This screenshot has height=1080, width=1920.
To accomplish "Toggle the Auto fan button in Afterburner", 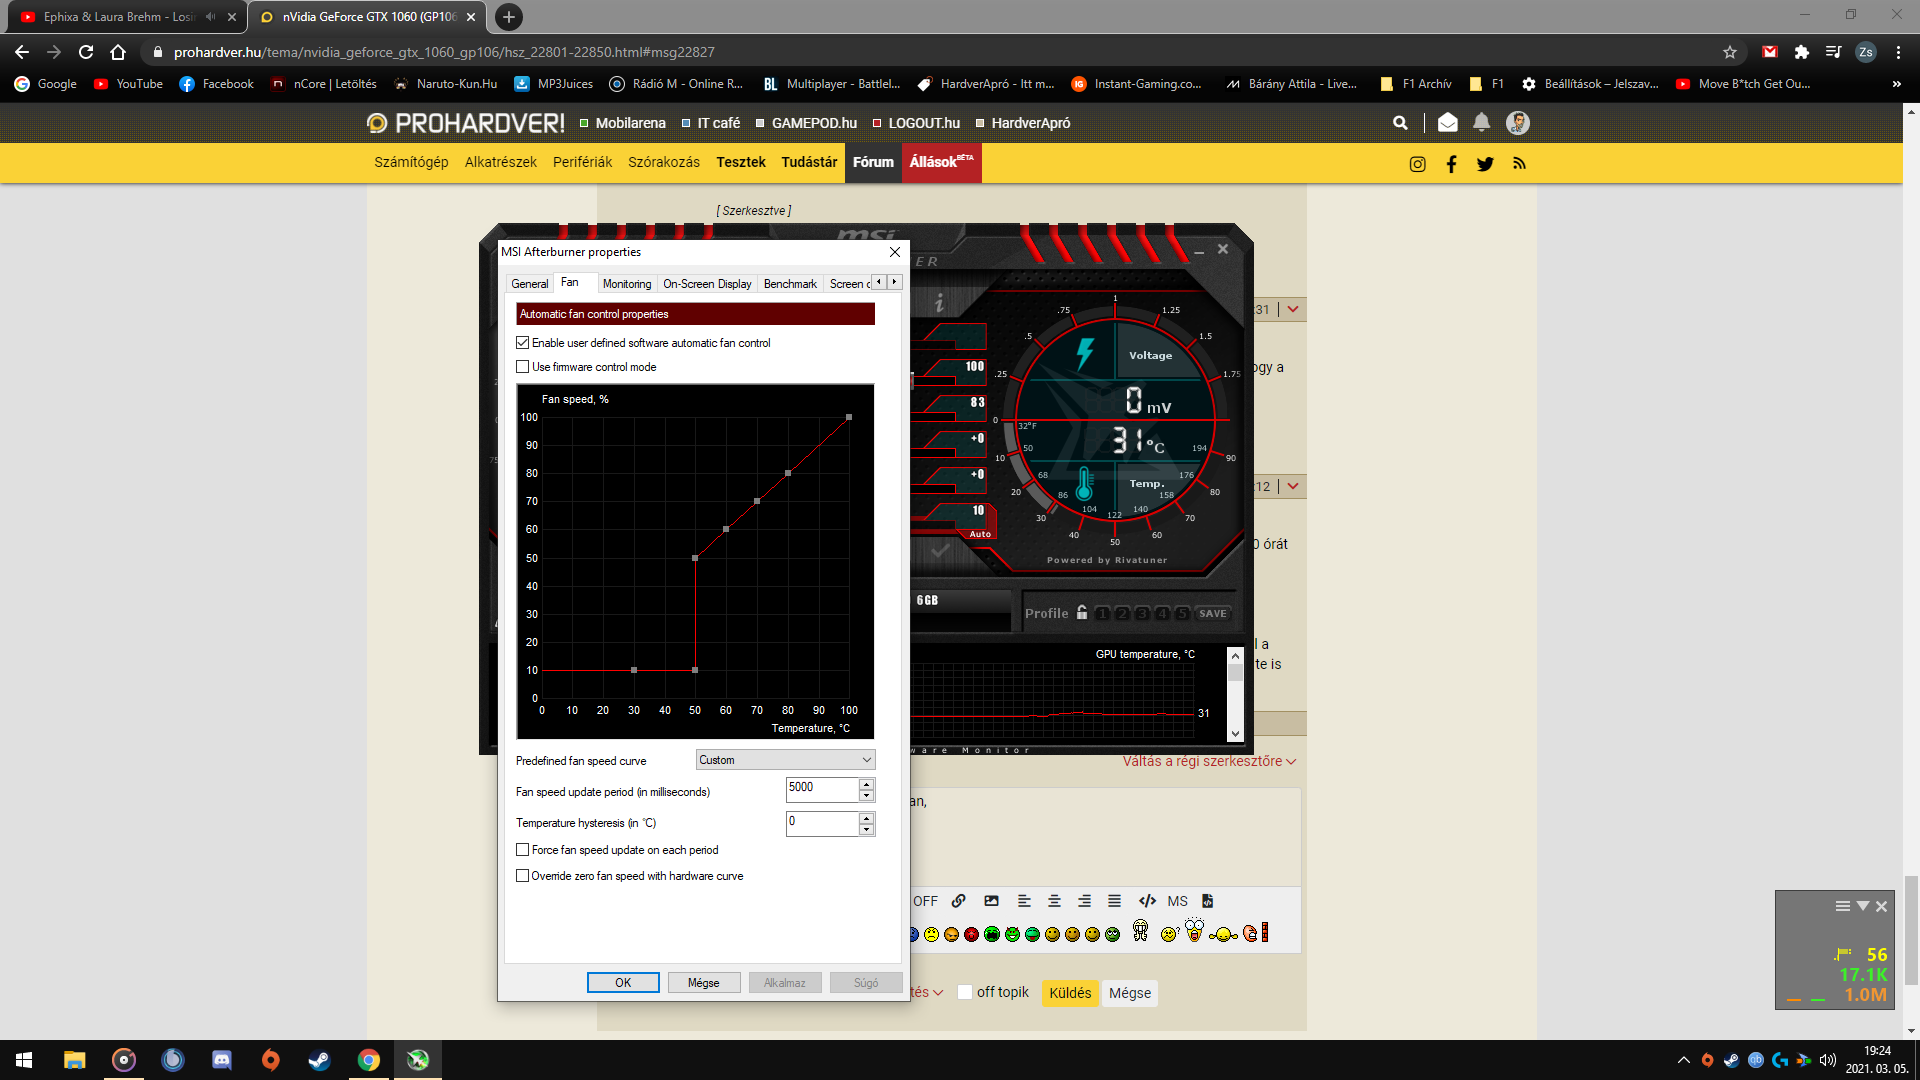I will click(x=980, y=534).
